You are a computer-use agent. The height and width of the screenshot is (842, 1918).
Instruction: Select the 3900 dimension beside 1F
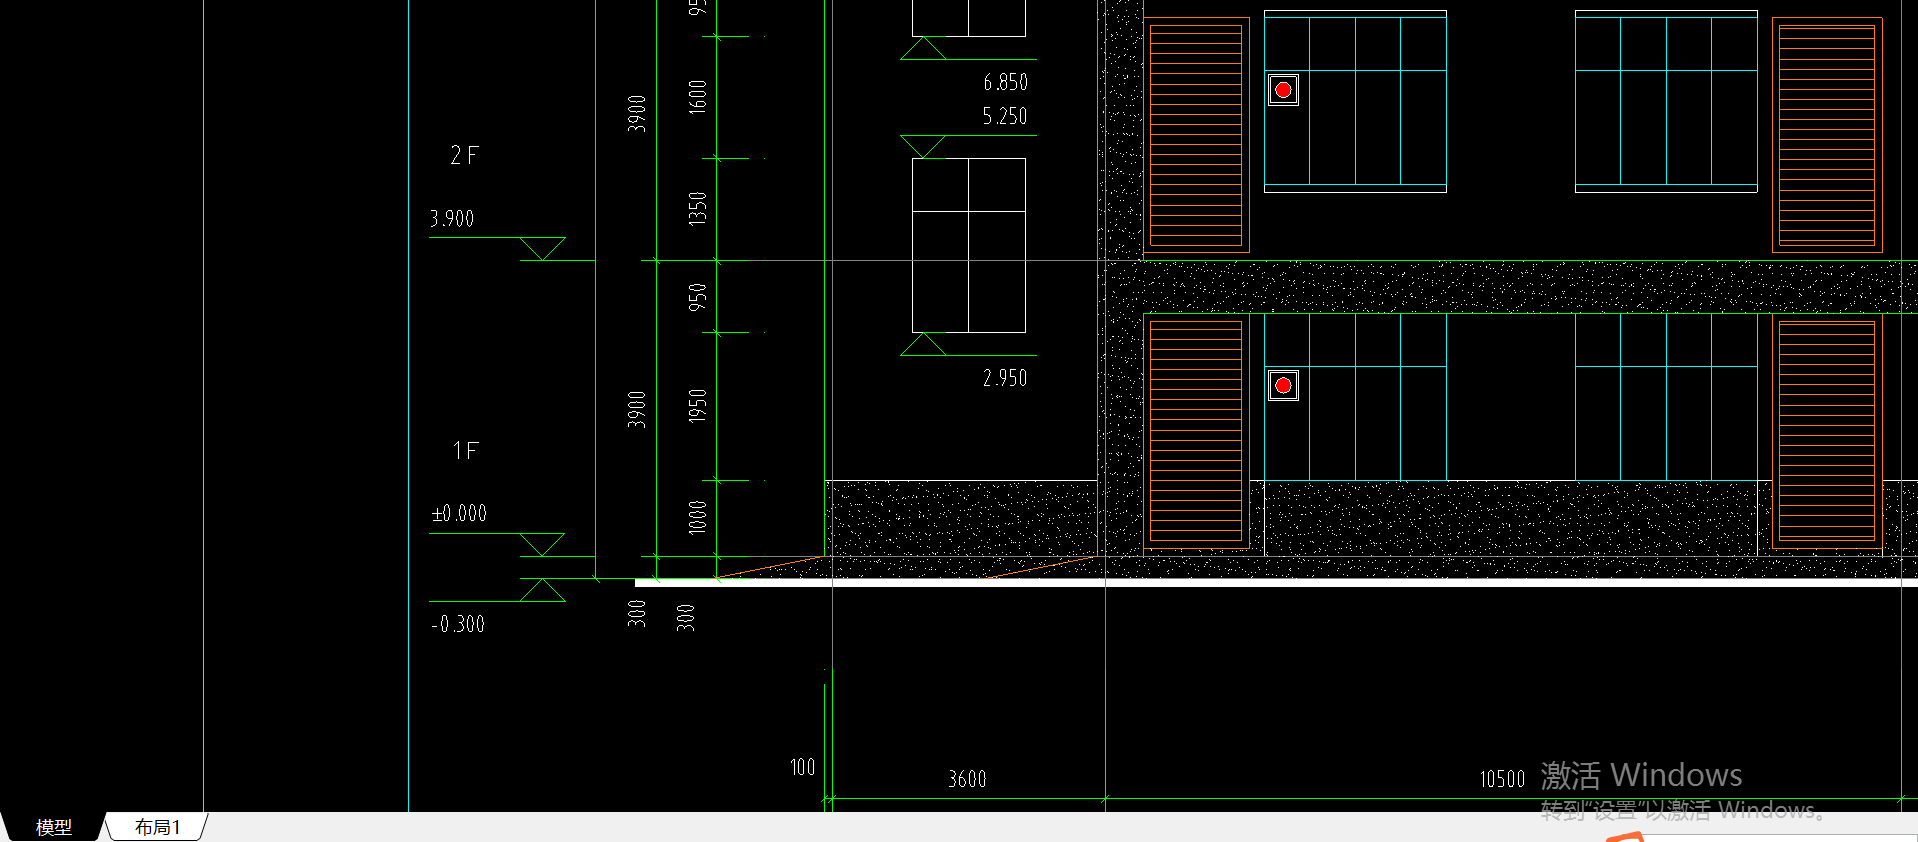coord(637,409)
